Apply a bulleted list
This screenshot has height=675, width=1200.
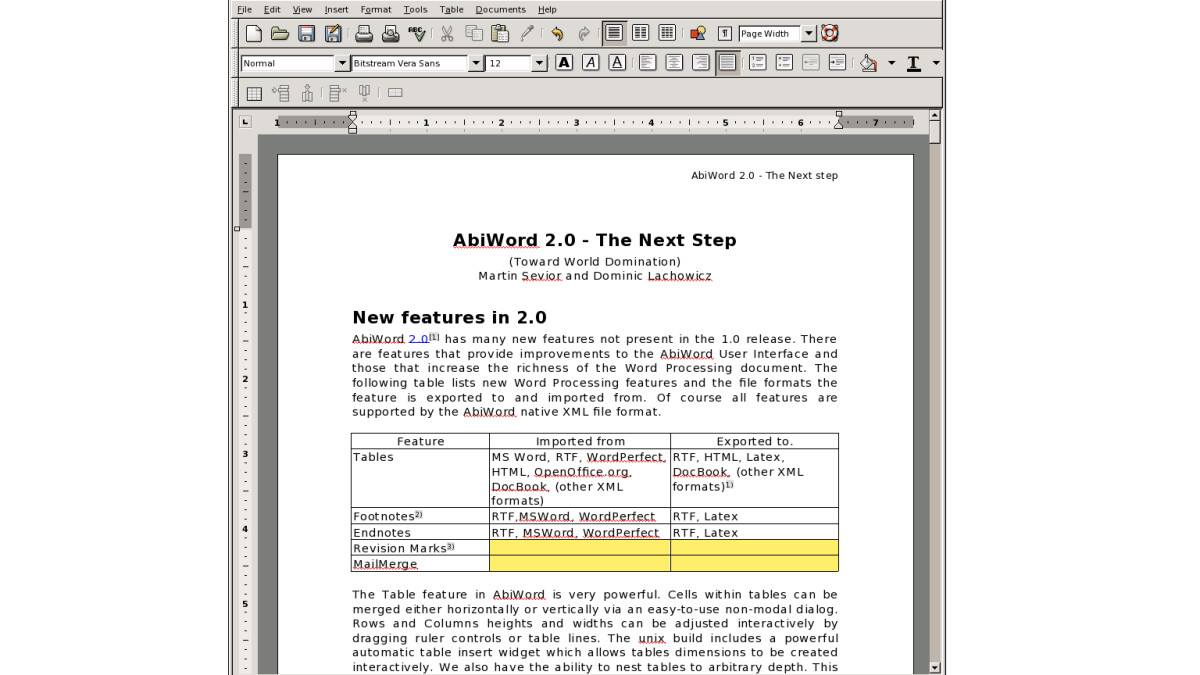(x=785, y=63)
